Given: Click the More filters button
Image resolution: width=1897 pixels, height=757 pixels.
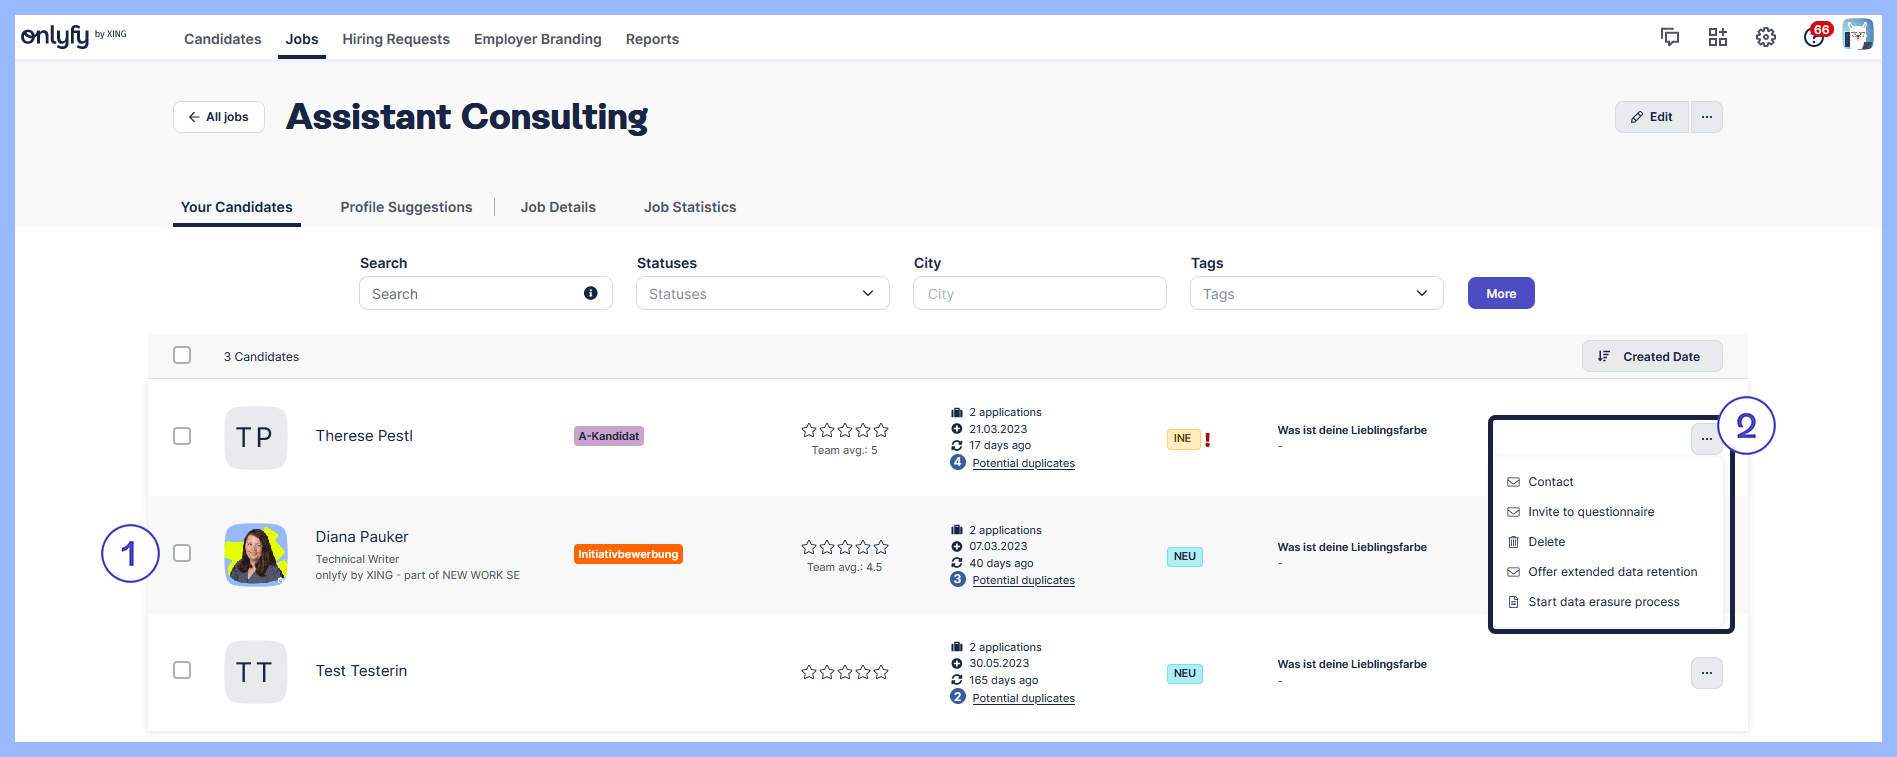Looking at the screenshot, I should click(1500, 293).
